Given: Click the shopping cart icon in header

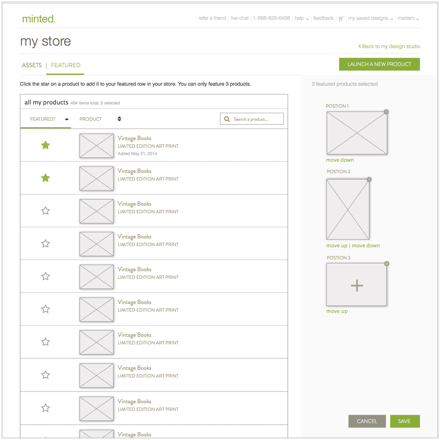Looking at the screenshot, I should tap(341, 19).
